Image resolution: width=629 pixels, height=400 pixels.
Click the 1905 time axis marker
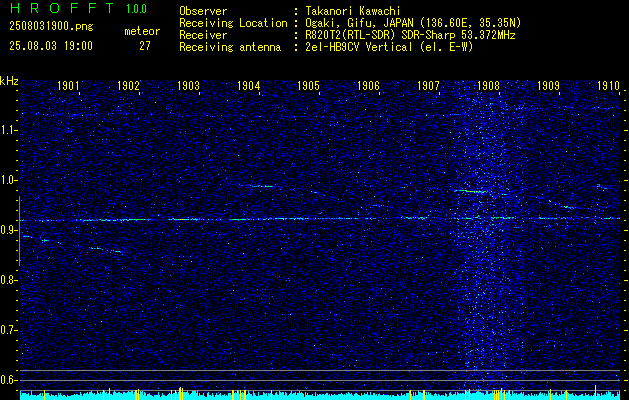pos(308,85)
